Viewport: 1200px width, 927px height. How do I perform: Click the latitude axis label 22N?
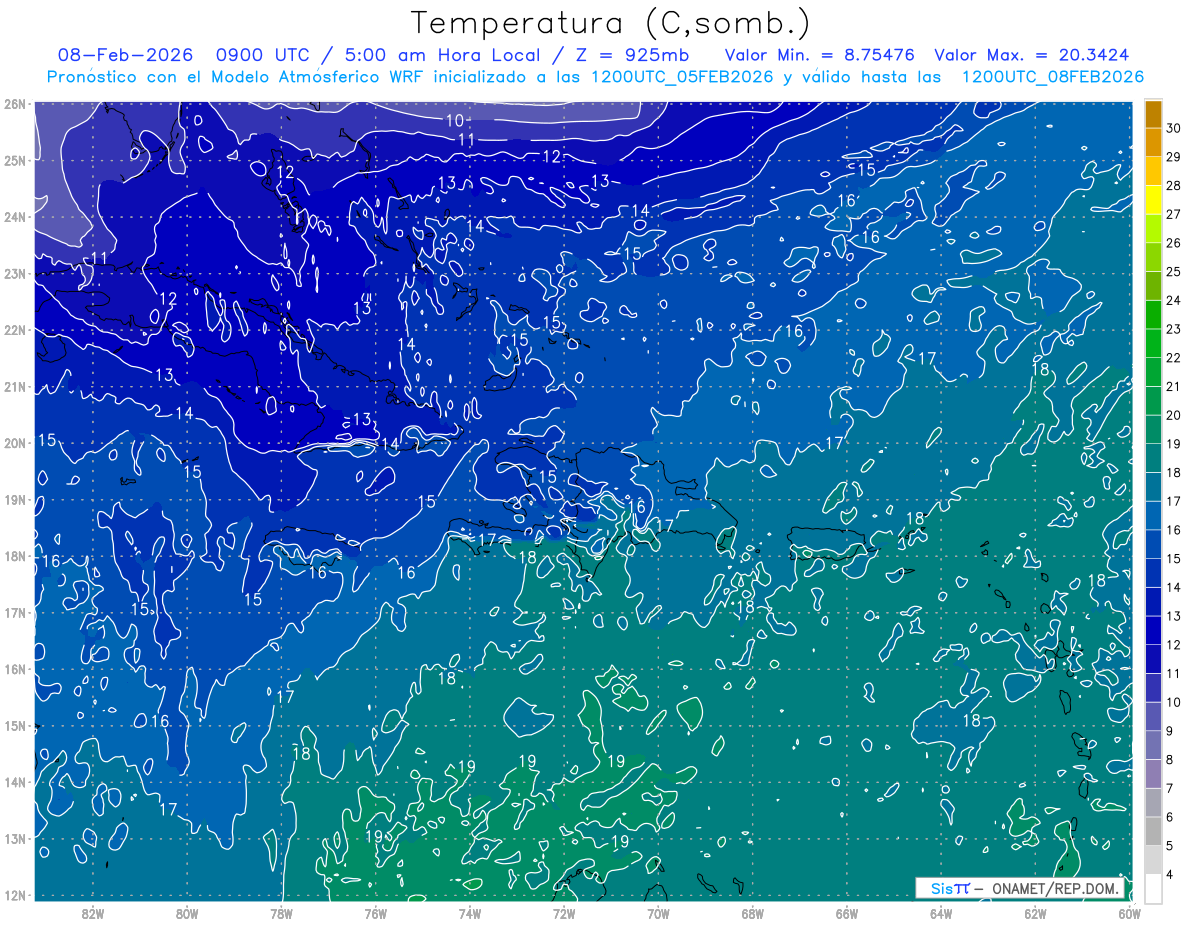(14, 329)
